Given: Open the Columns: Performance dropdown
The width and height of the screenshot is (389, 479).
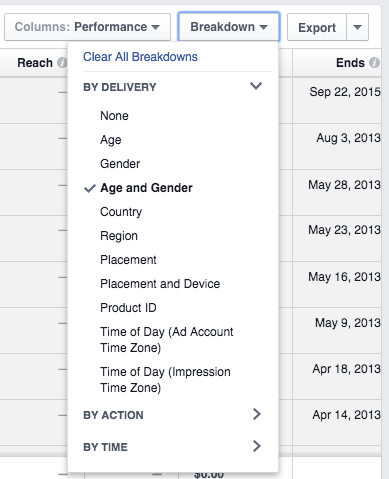Looking at the screenshot, I should (x=87, y=27).
